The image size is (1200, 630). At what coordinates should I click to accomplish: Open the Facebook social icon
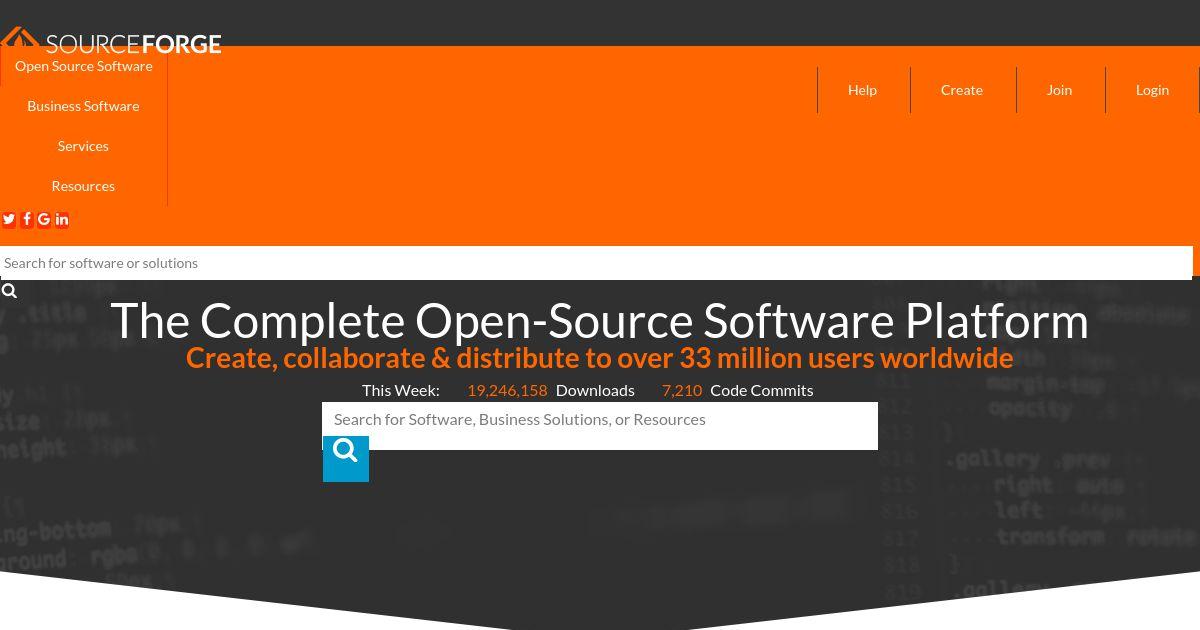(x=27, y=220)
